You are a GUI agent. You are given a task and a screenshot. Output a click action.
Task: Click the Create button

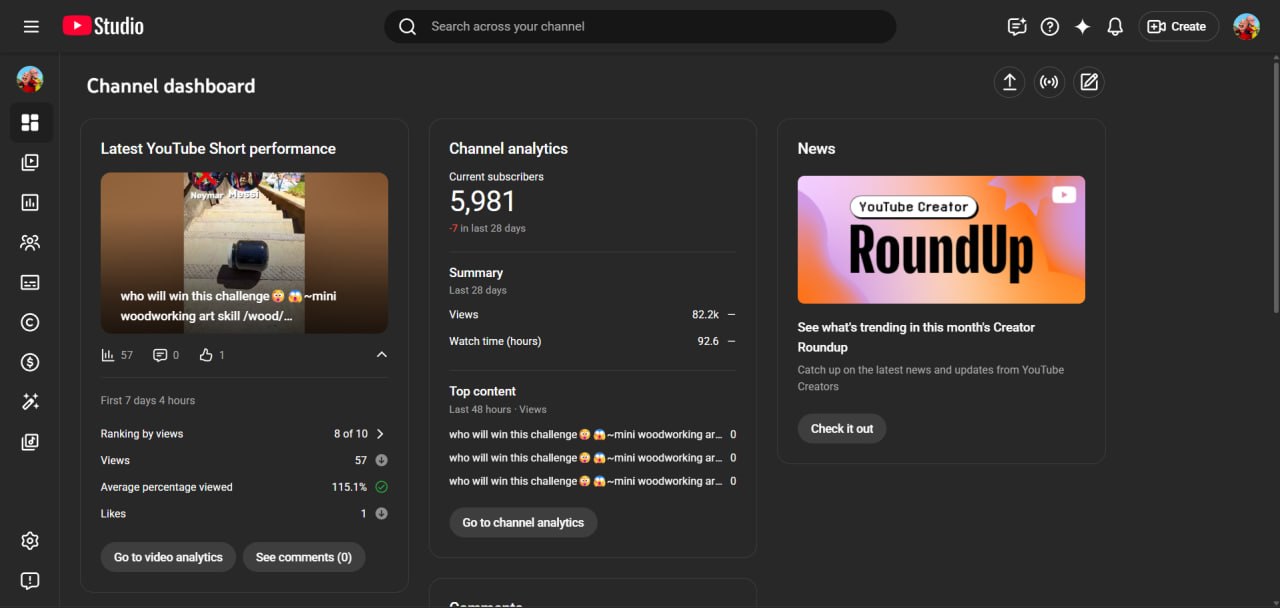tap(1178, 27)
